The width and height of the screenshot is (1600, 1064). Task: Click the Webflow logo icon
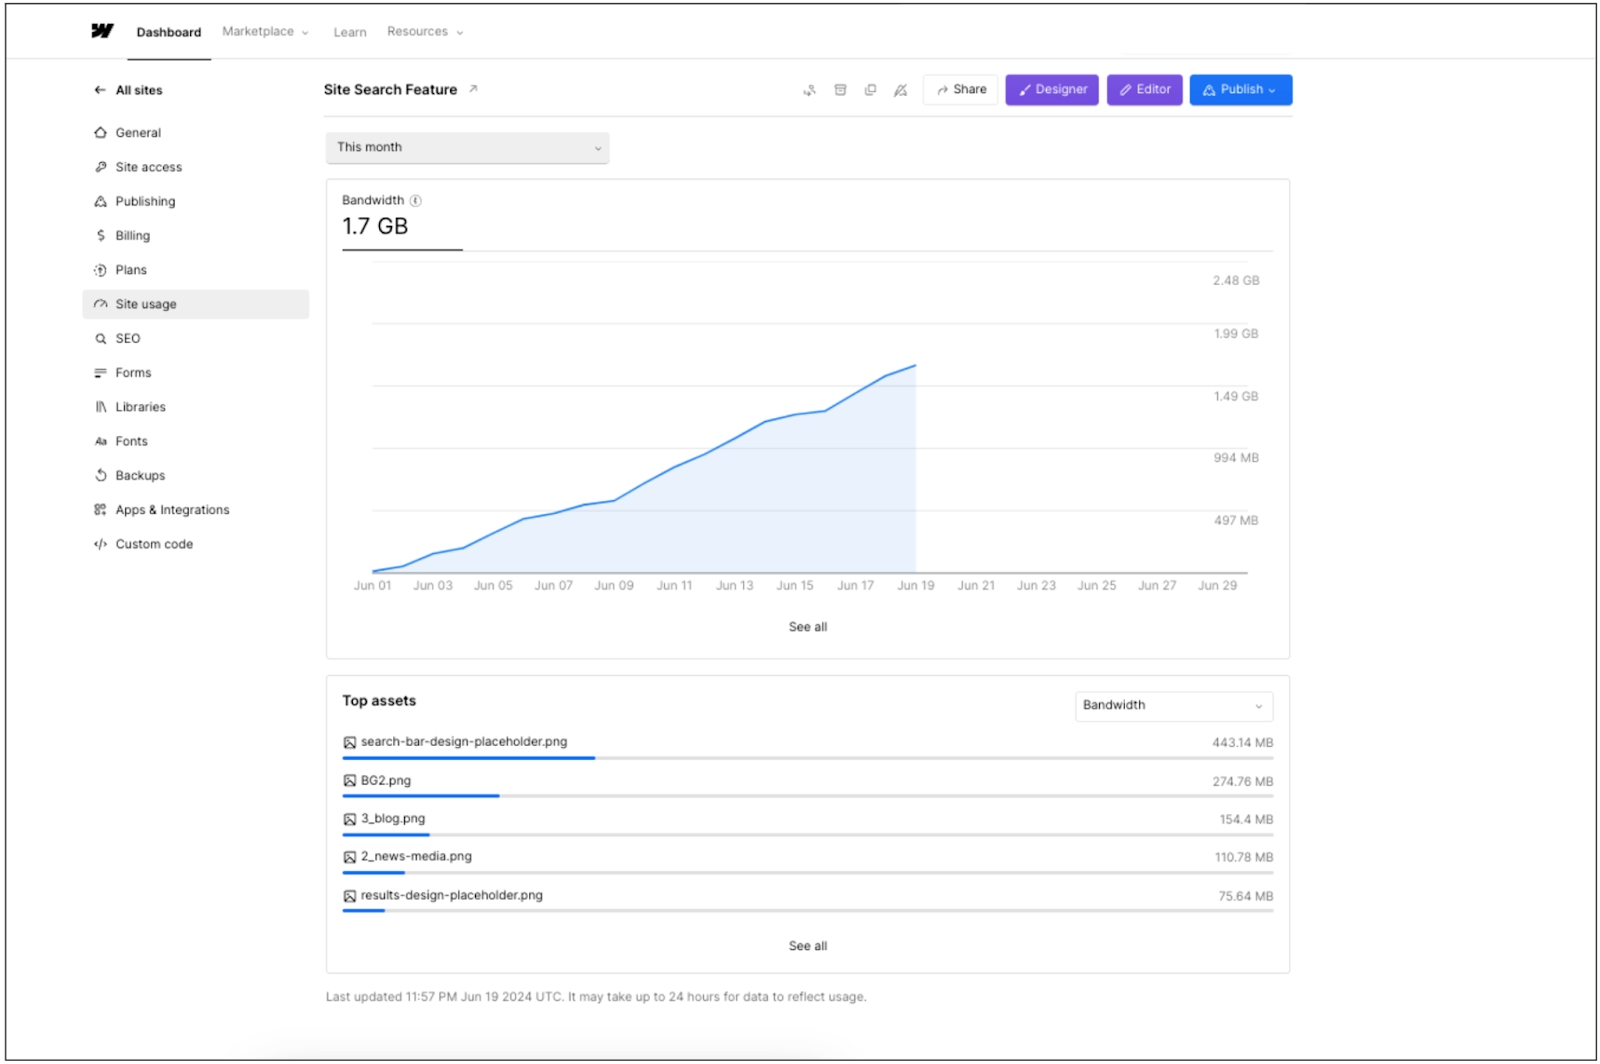click(102, 31)
